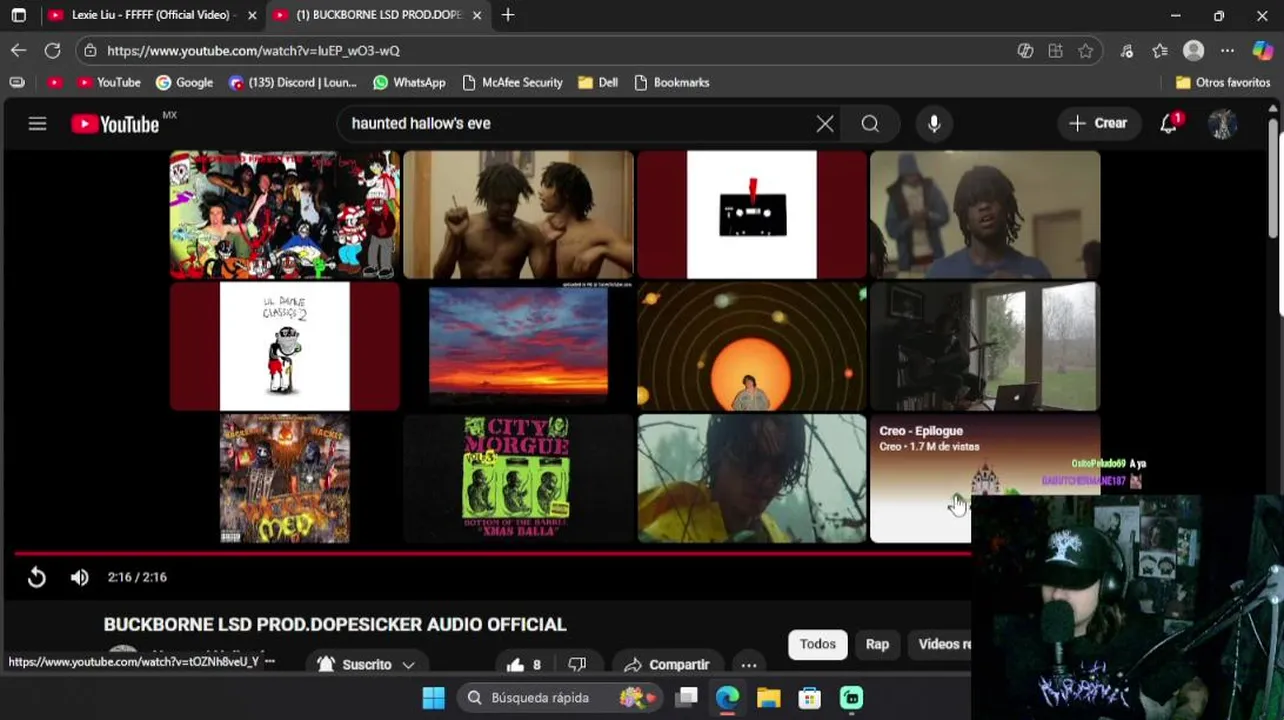Start voice search with the microphone
Image resolution: width=1284 pixels, height=720 pixels.
tap(934, 124)
